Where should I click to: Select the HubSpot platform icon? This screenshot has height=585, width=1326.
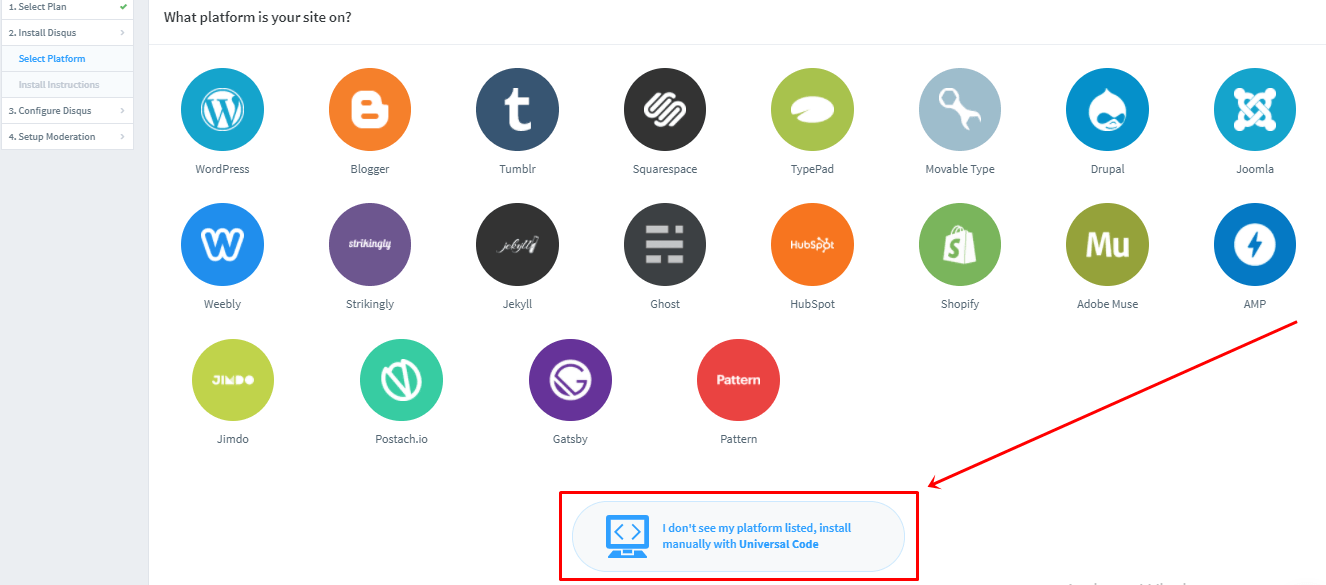point(812,245)
